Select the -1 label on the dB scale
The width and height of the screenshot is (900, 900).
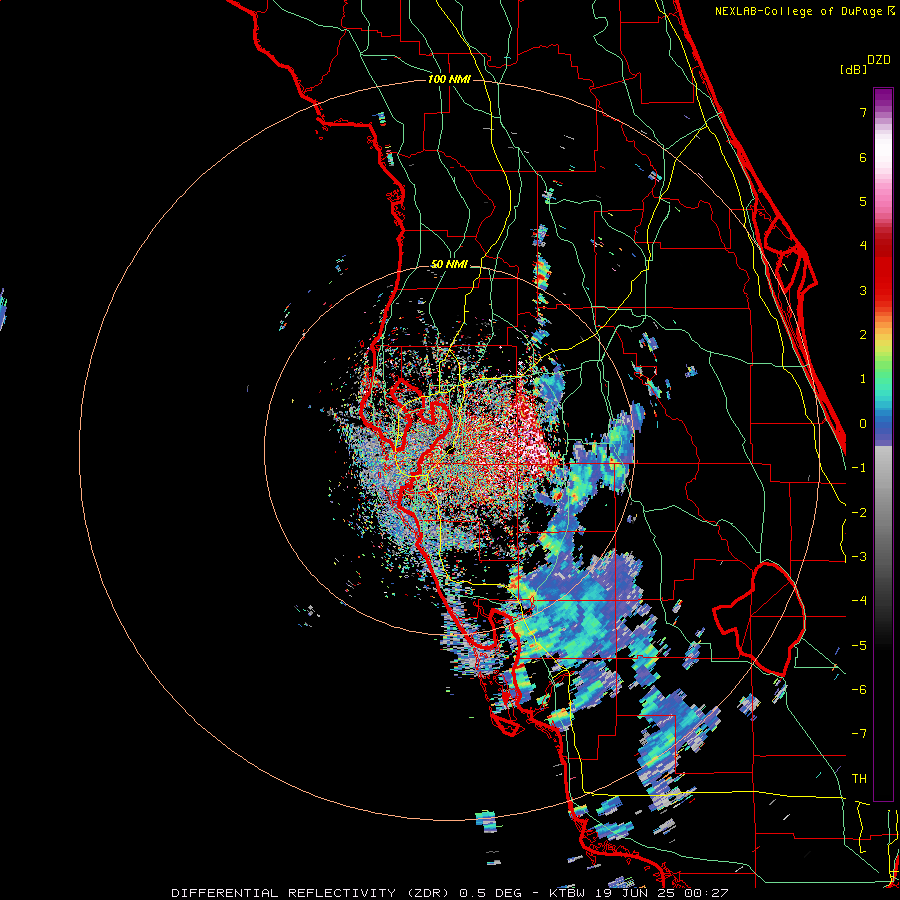pyautogui.click(x=859, y=468)
